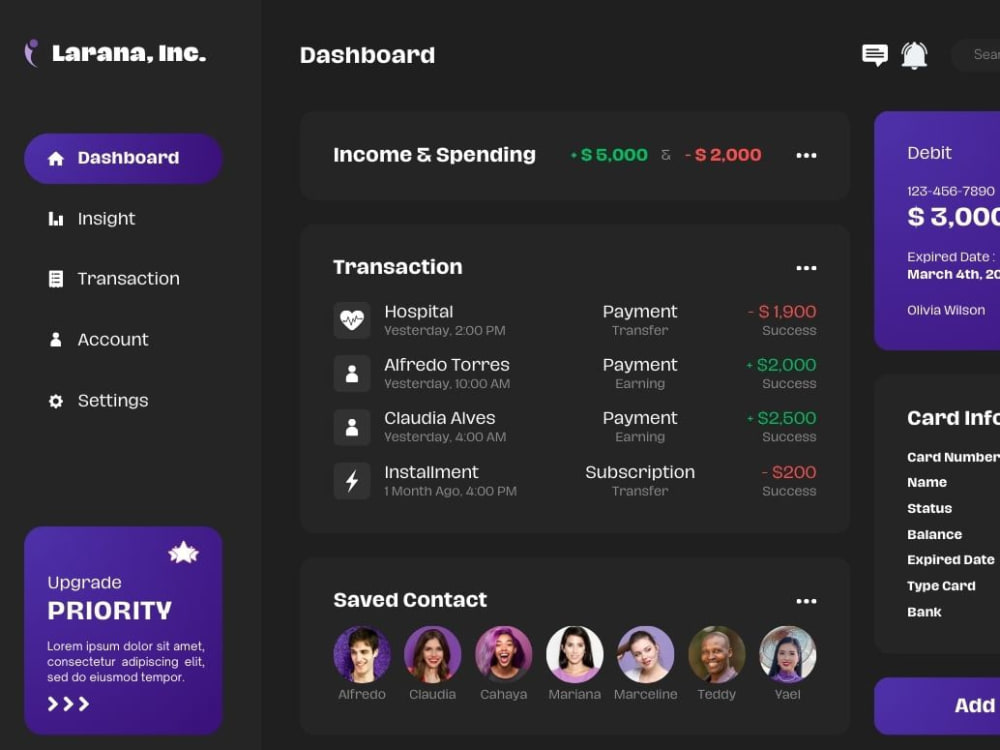This screenshot has width=1000, height=750.
Task: Open Transaction panel more options menu
Action: pyautogui.click(x=806, y=268)
